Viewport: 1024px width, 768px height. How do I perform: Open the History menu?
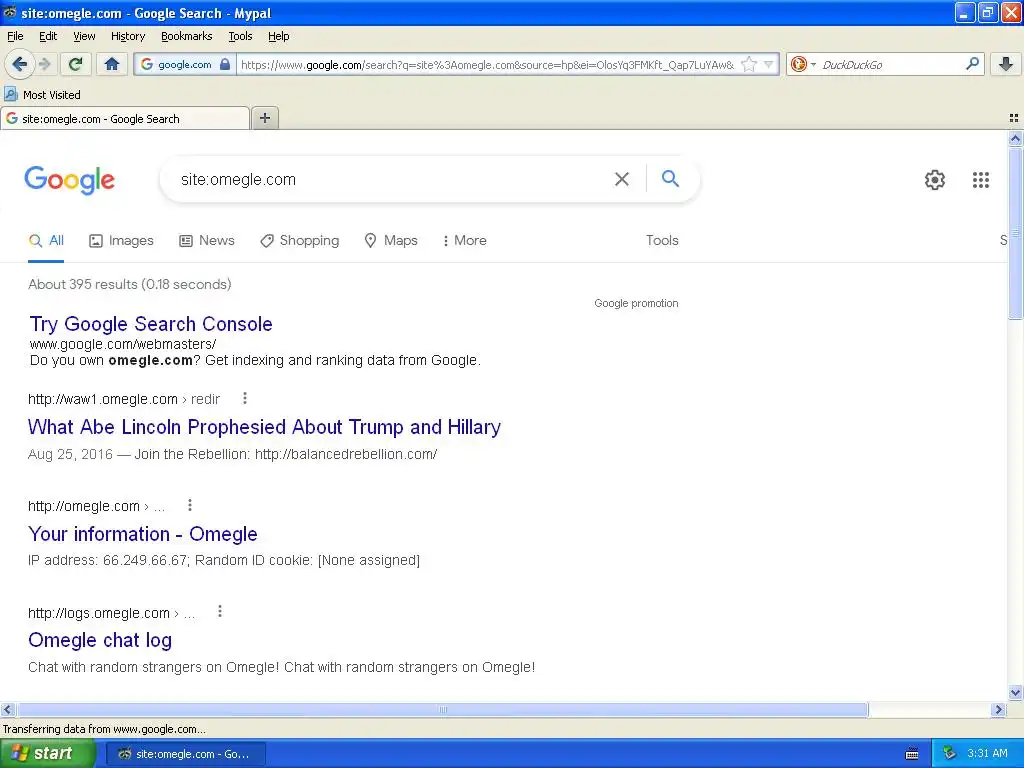[127, 36]
